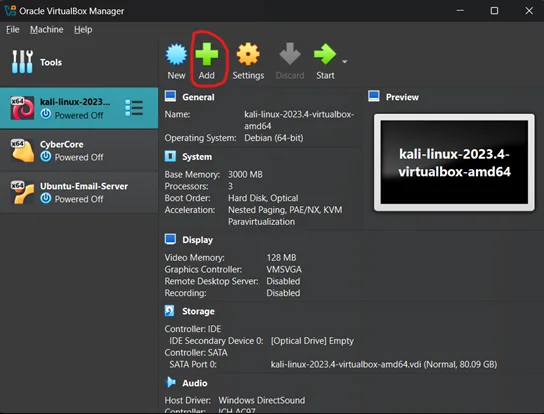Click the Recording Disabled value
Viewport: 544px width, 414px height.
[x=283, y=293]
